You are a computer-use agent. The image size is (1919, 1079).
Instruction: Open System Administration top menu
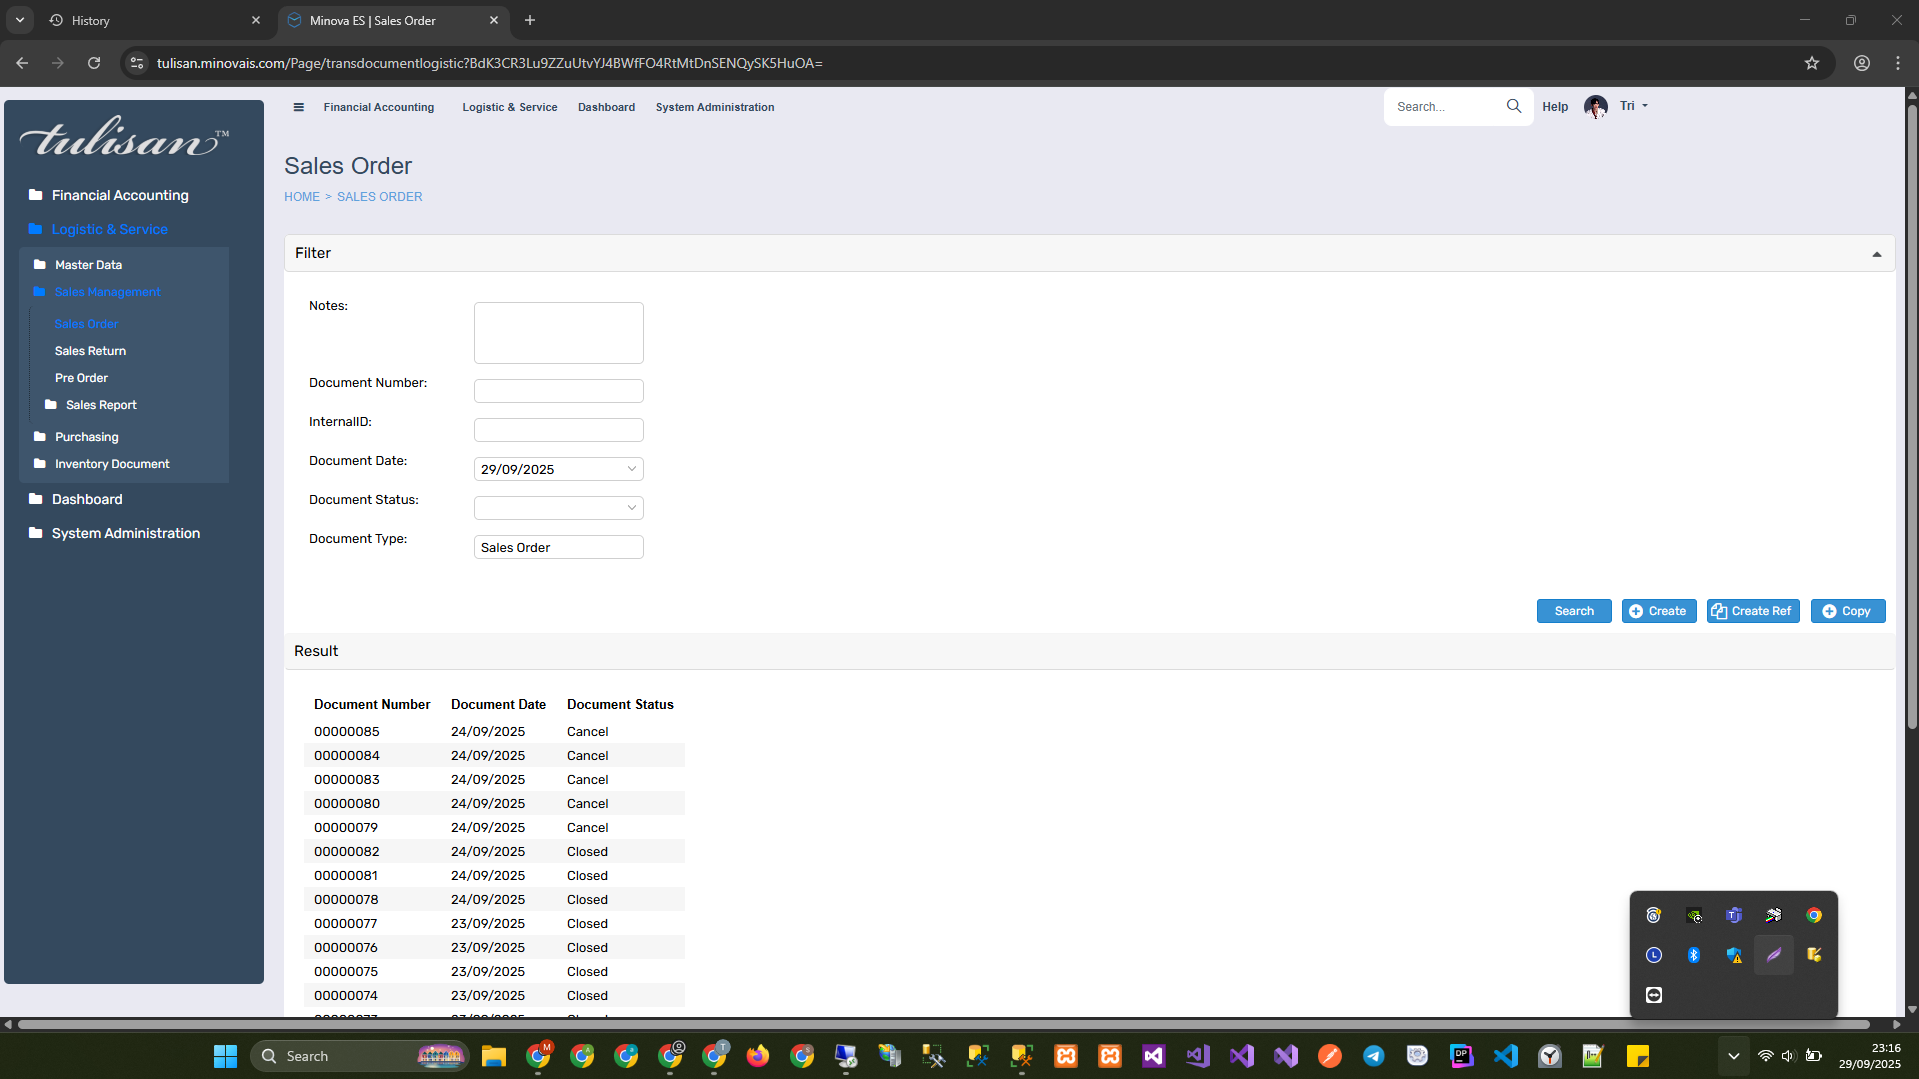[714, 107]
